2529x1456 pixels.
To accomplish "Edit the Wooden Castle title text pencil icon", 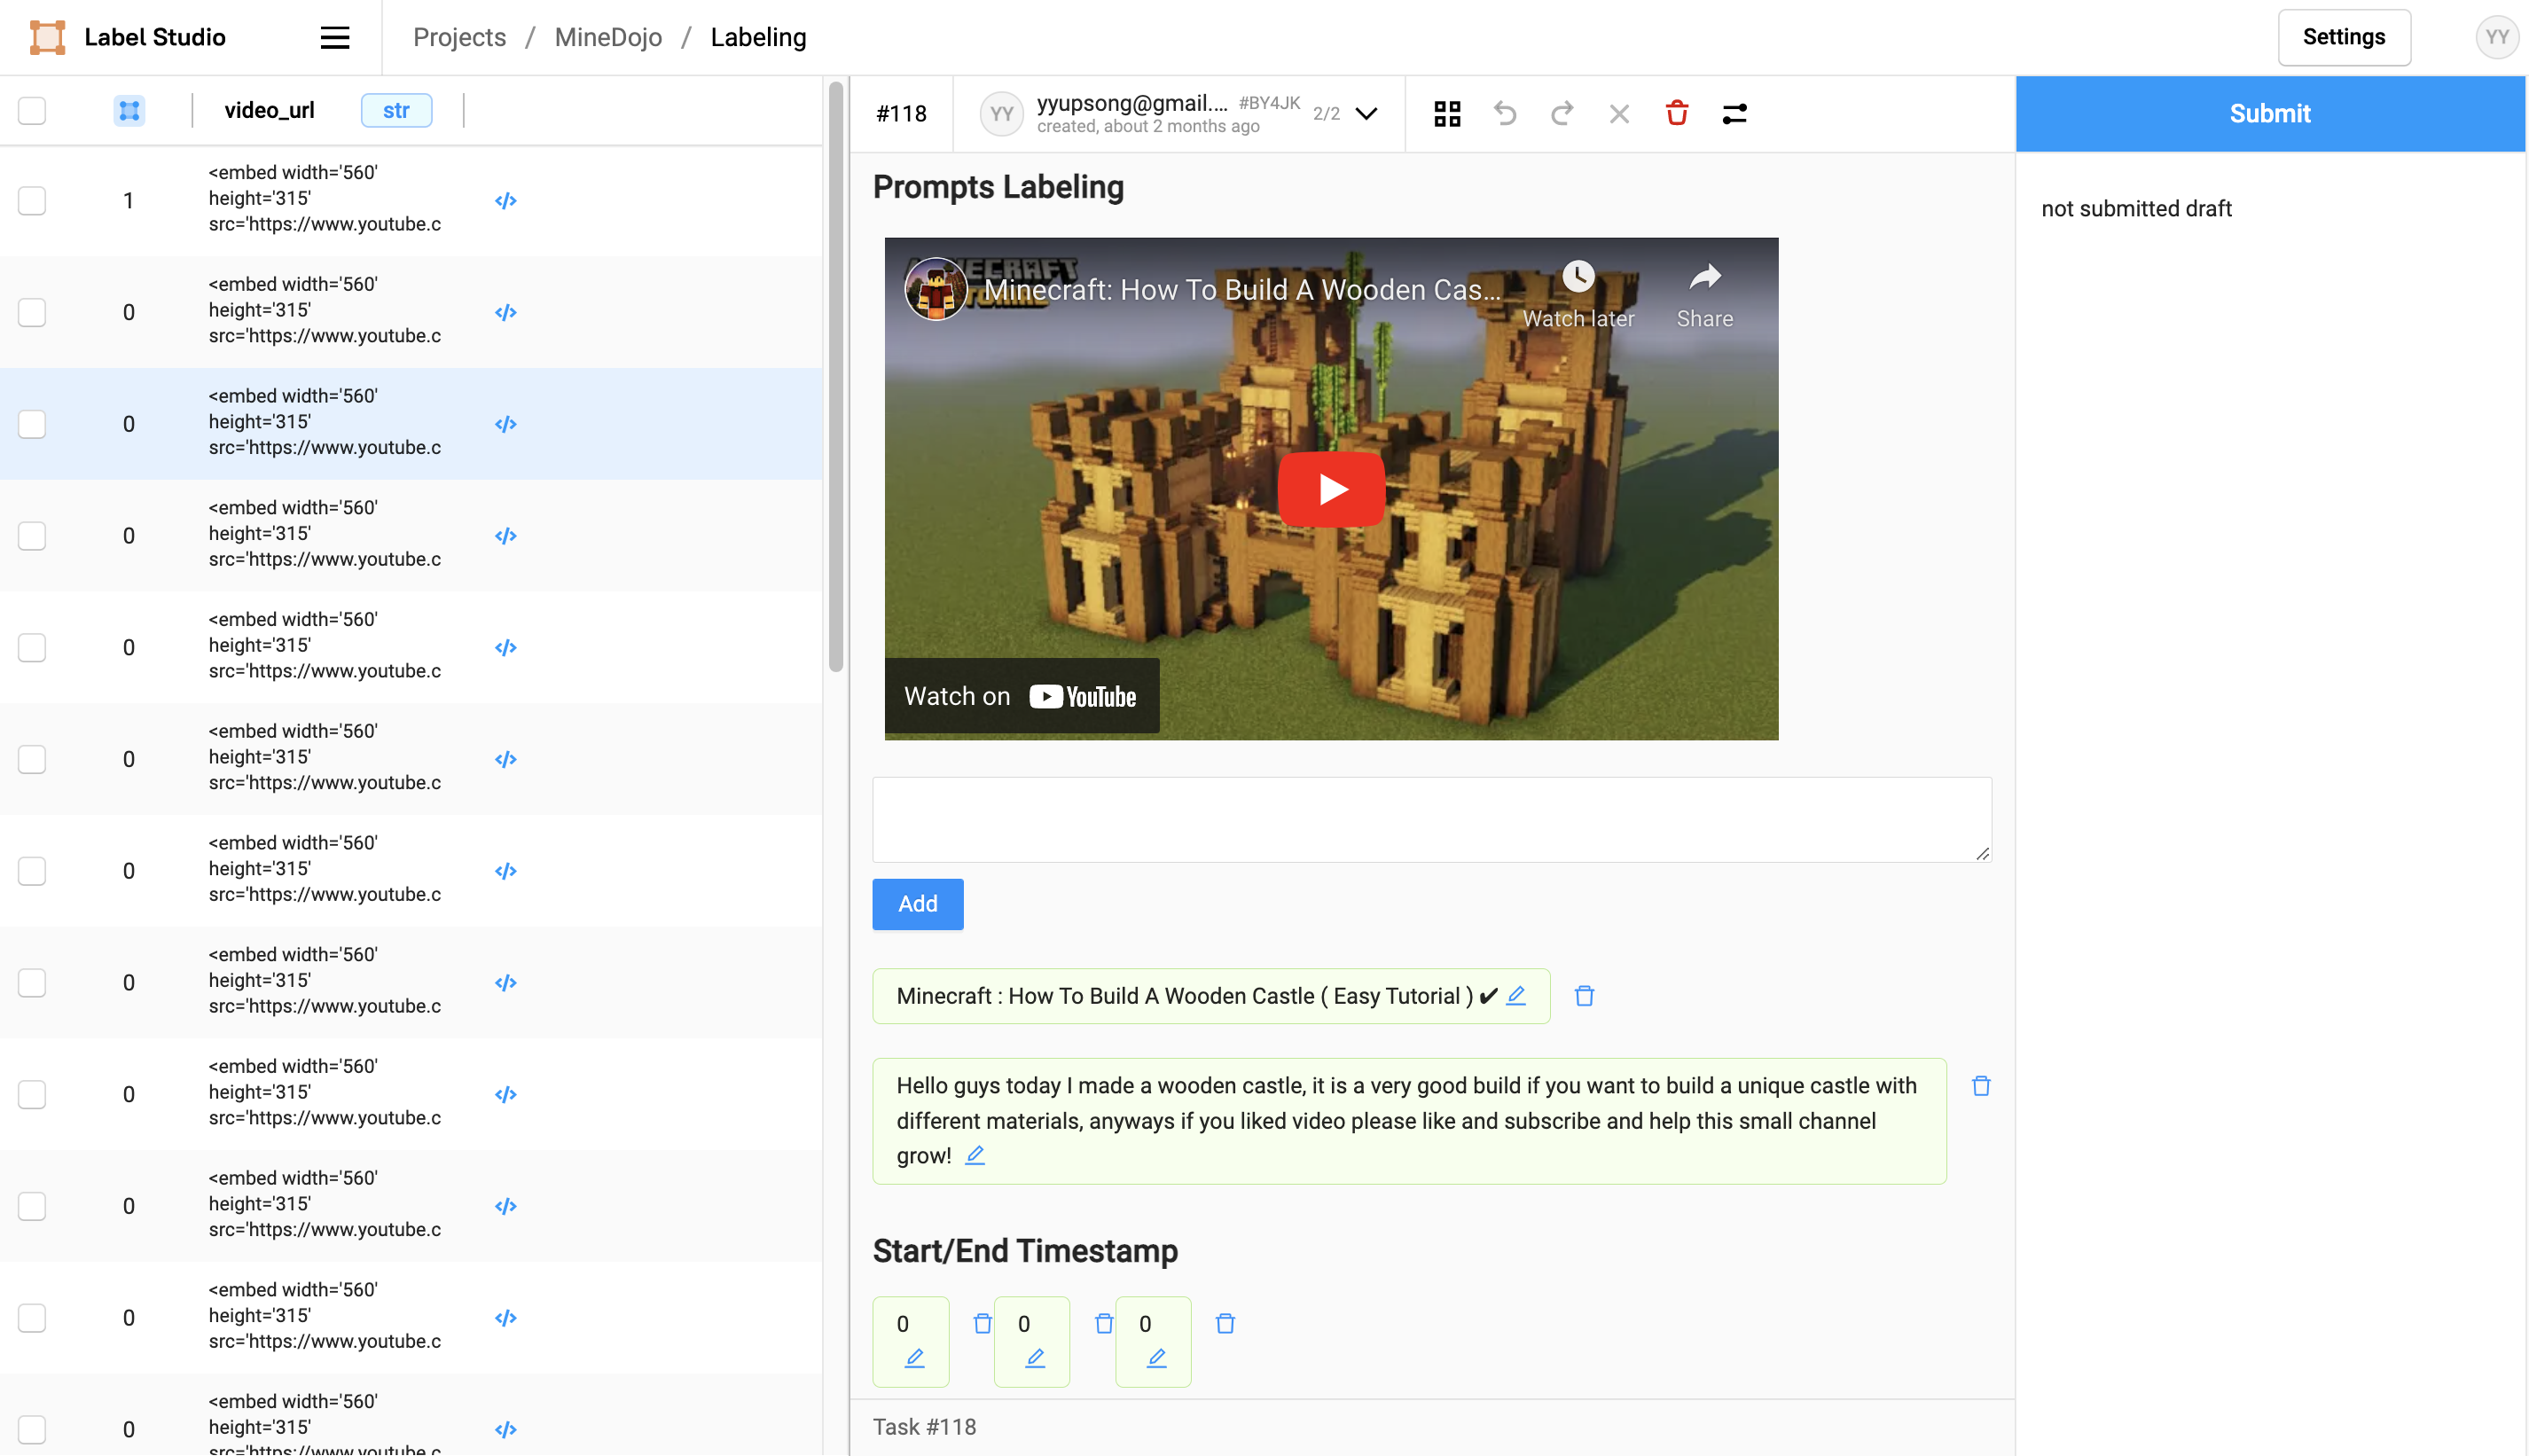I will click(x=1516, y=995).
